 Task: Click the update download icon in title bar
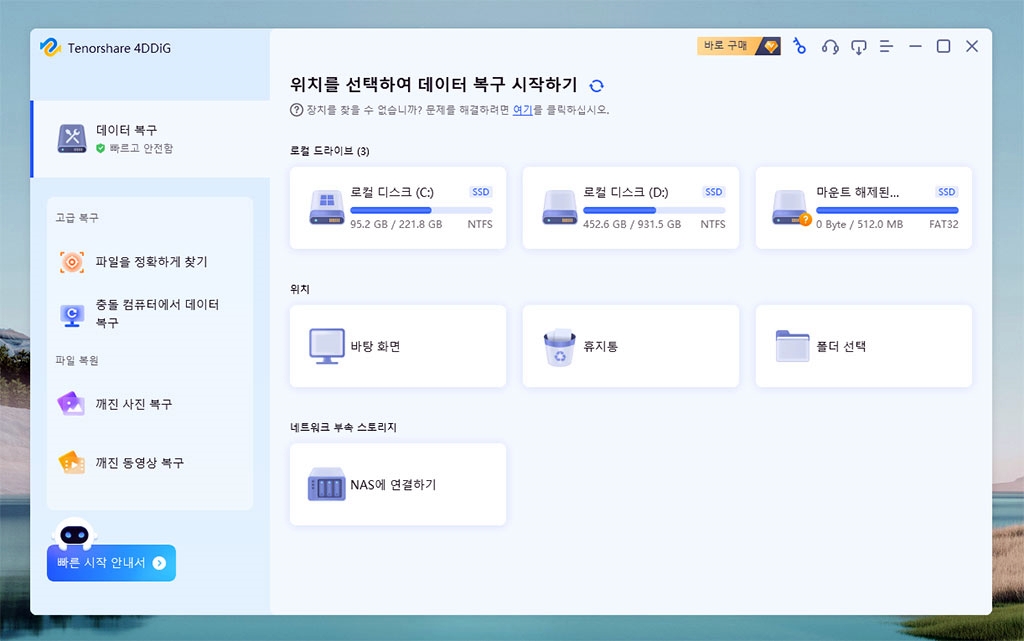click(858, 47)
